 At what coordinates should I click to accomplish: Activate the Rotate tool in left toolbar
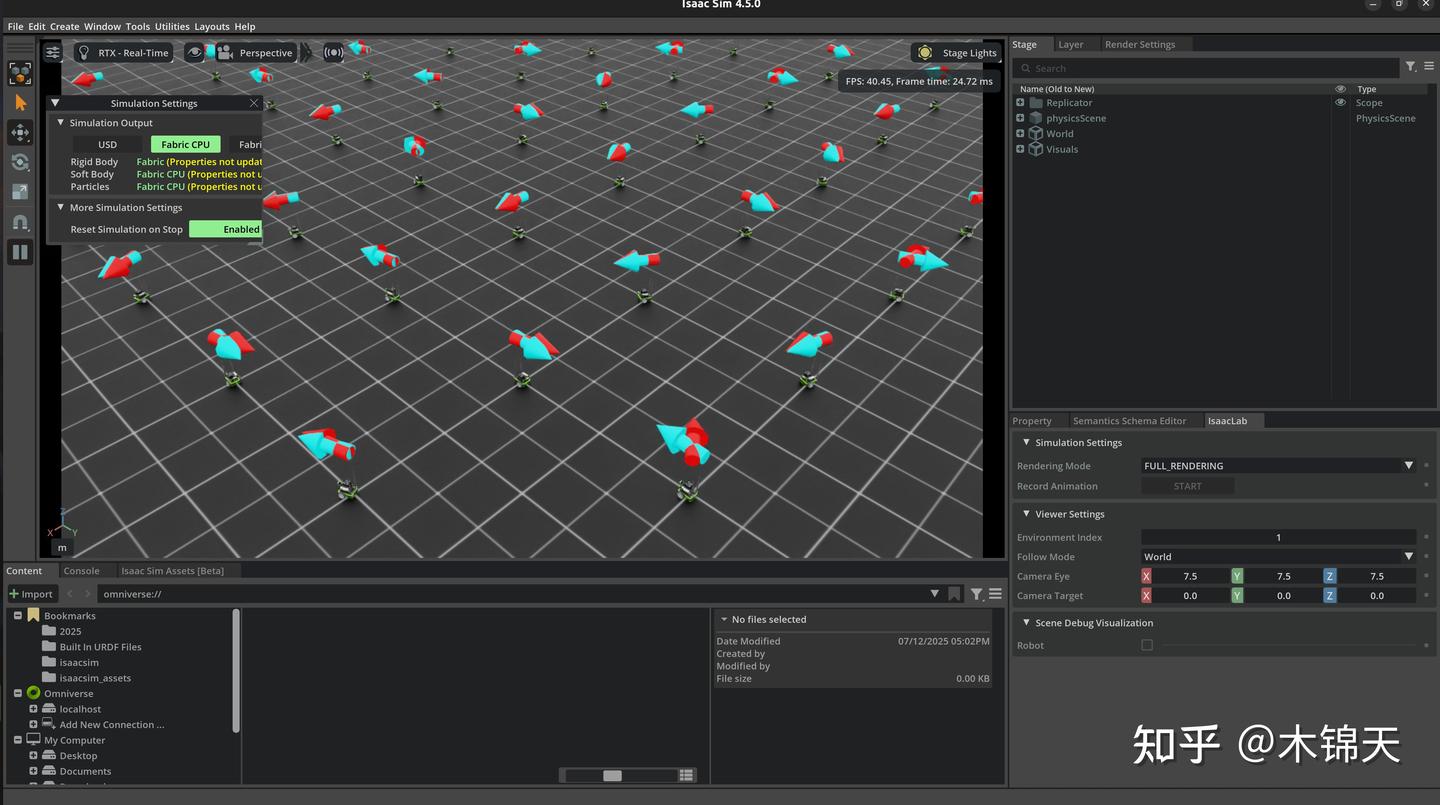tap(20, 162)
